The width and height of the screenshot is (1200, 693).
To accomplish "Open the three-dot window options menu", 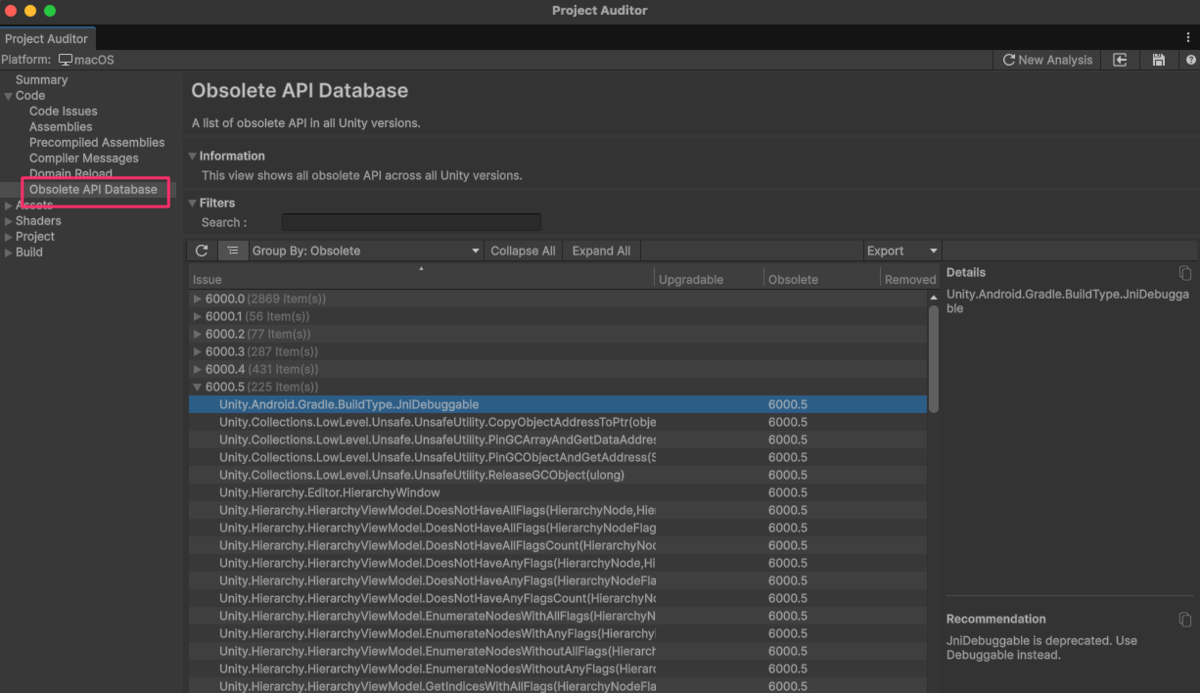I will pyautogui.click(x=1186, y=38).
